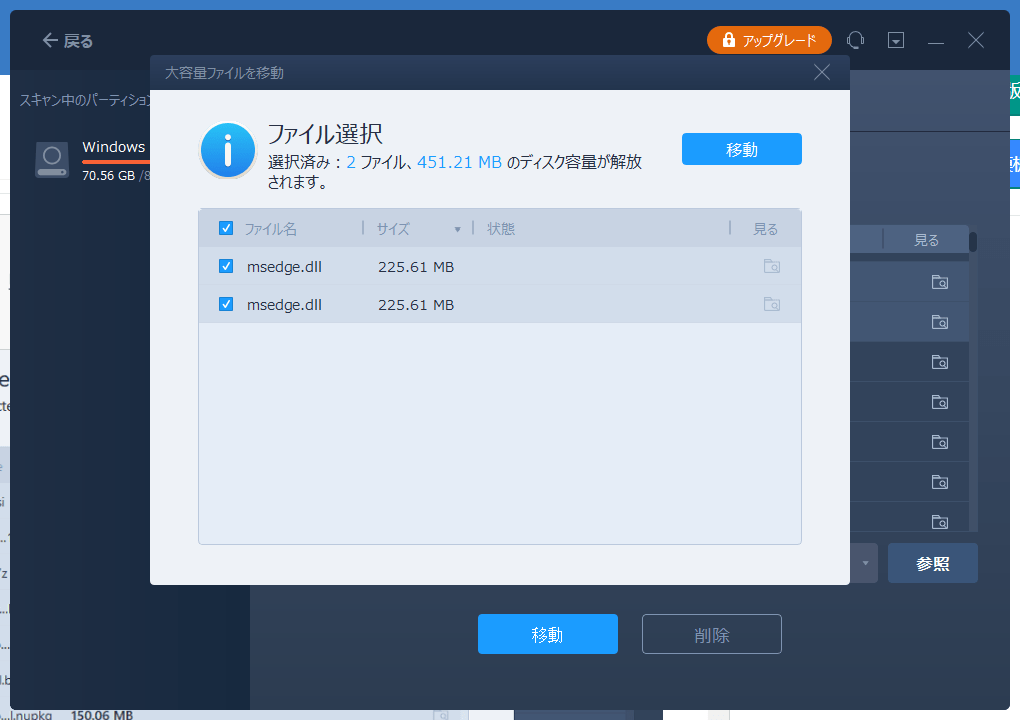Click the lock icon on アップグレード
The height and width of the screenshot is (720, 1020).
click(x=727, y=40)
